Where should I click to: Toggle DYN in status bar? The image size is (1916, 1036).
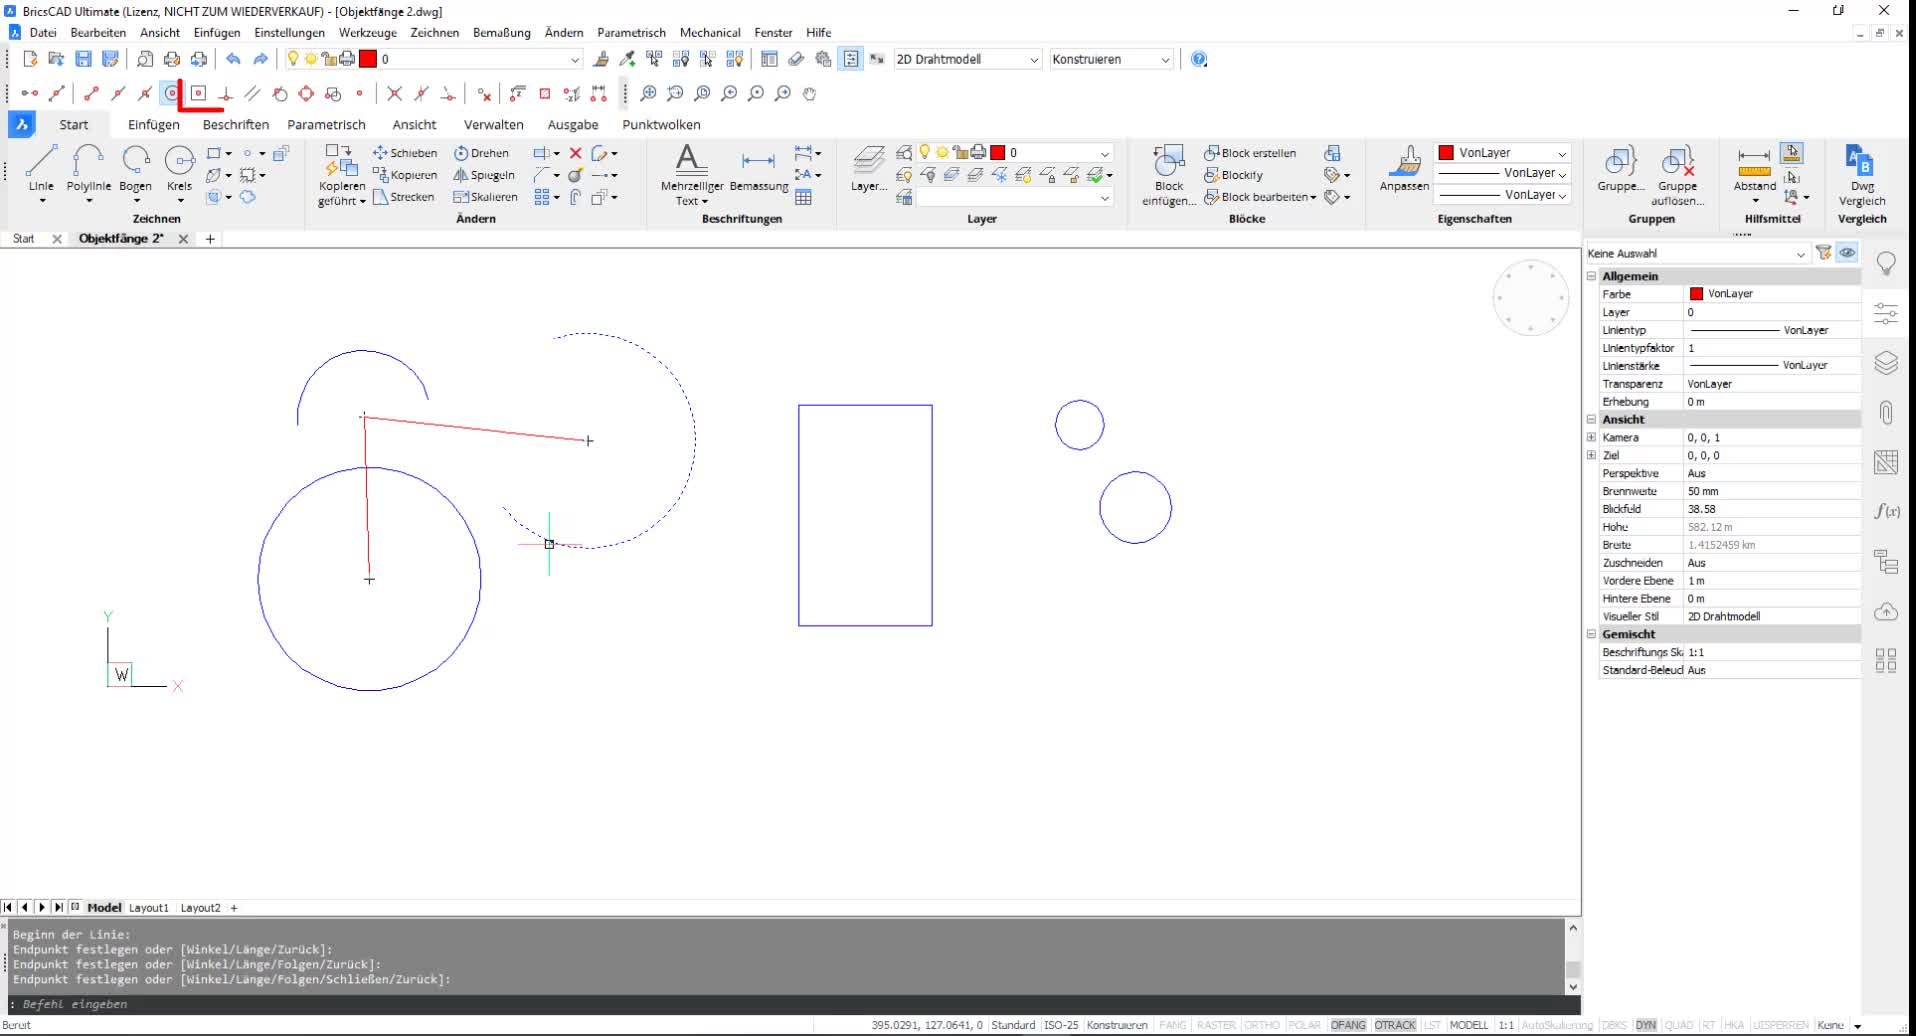[1646, 1025]
